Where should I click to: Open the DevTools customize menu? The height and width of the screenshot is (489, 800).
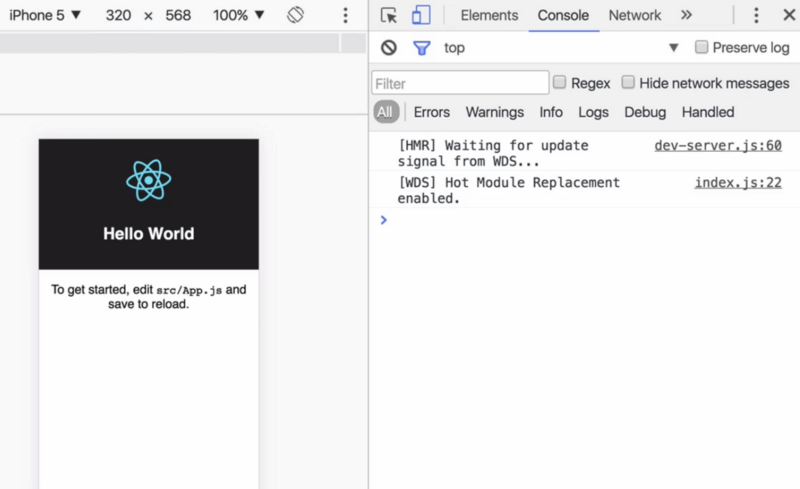(756, 15)
